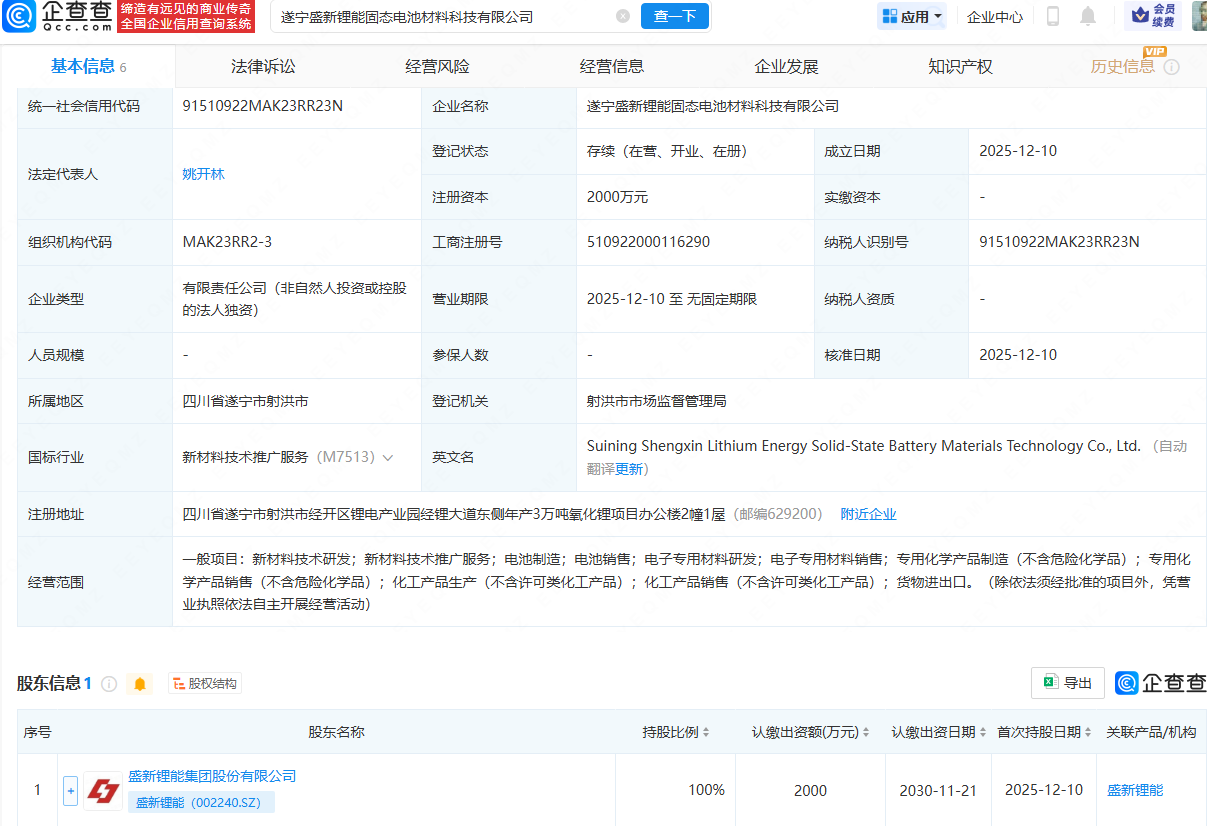Click the company name search input field

pyautogui.click(x=440, y=16)
